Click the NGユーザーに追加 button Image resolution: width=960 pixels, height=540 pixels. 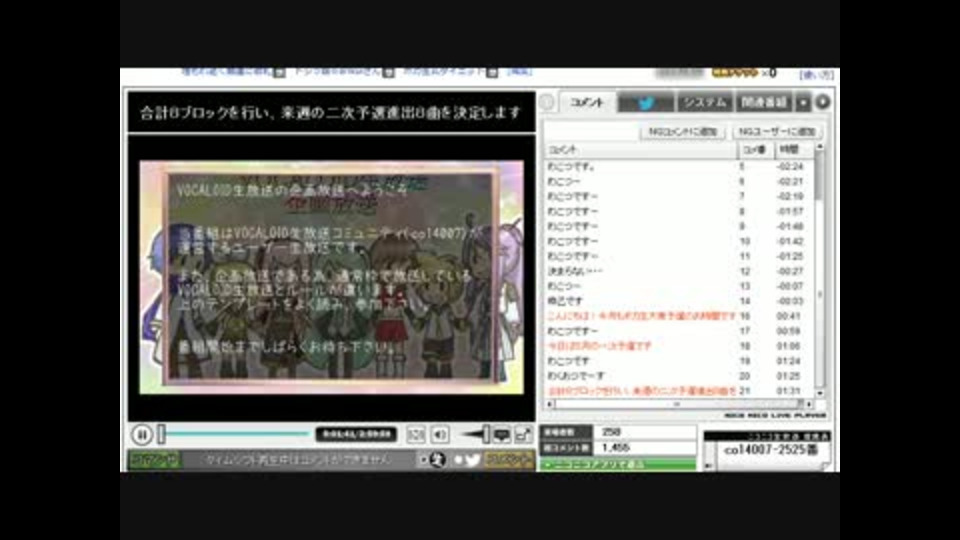point(777,132)
